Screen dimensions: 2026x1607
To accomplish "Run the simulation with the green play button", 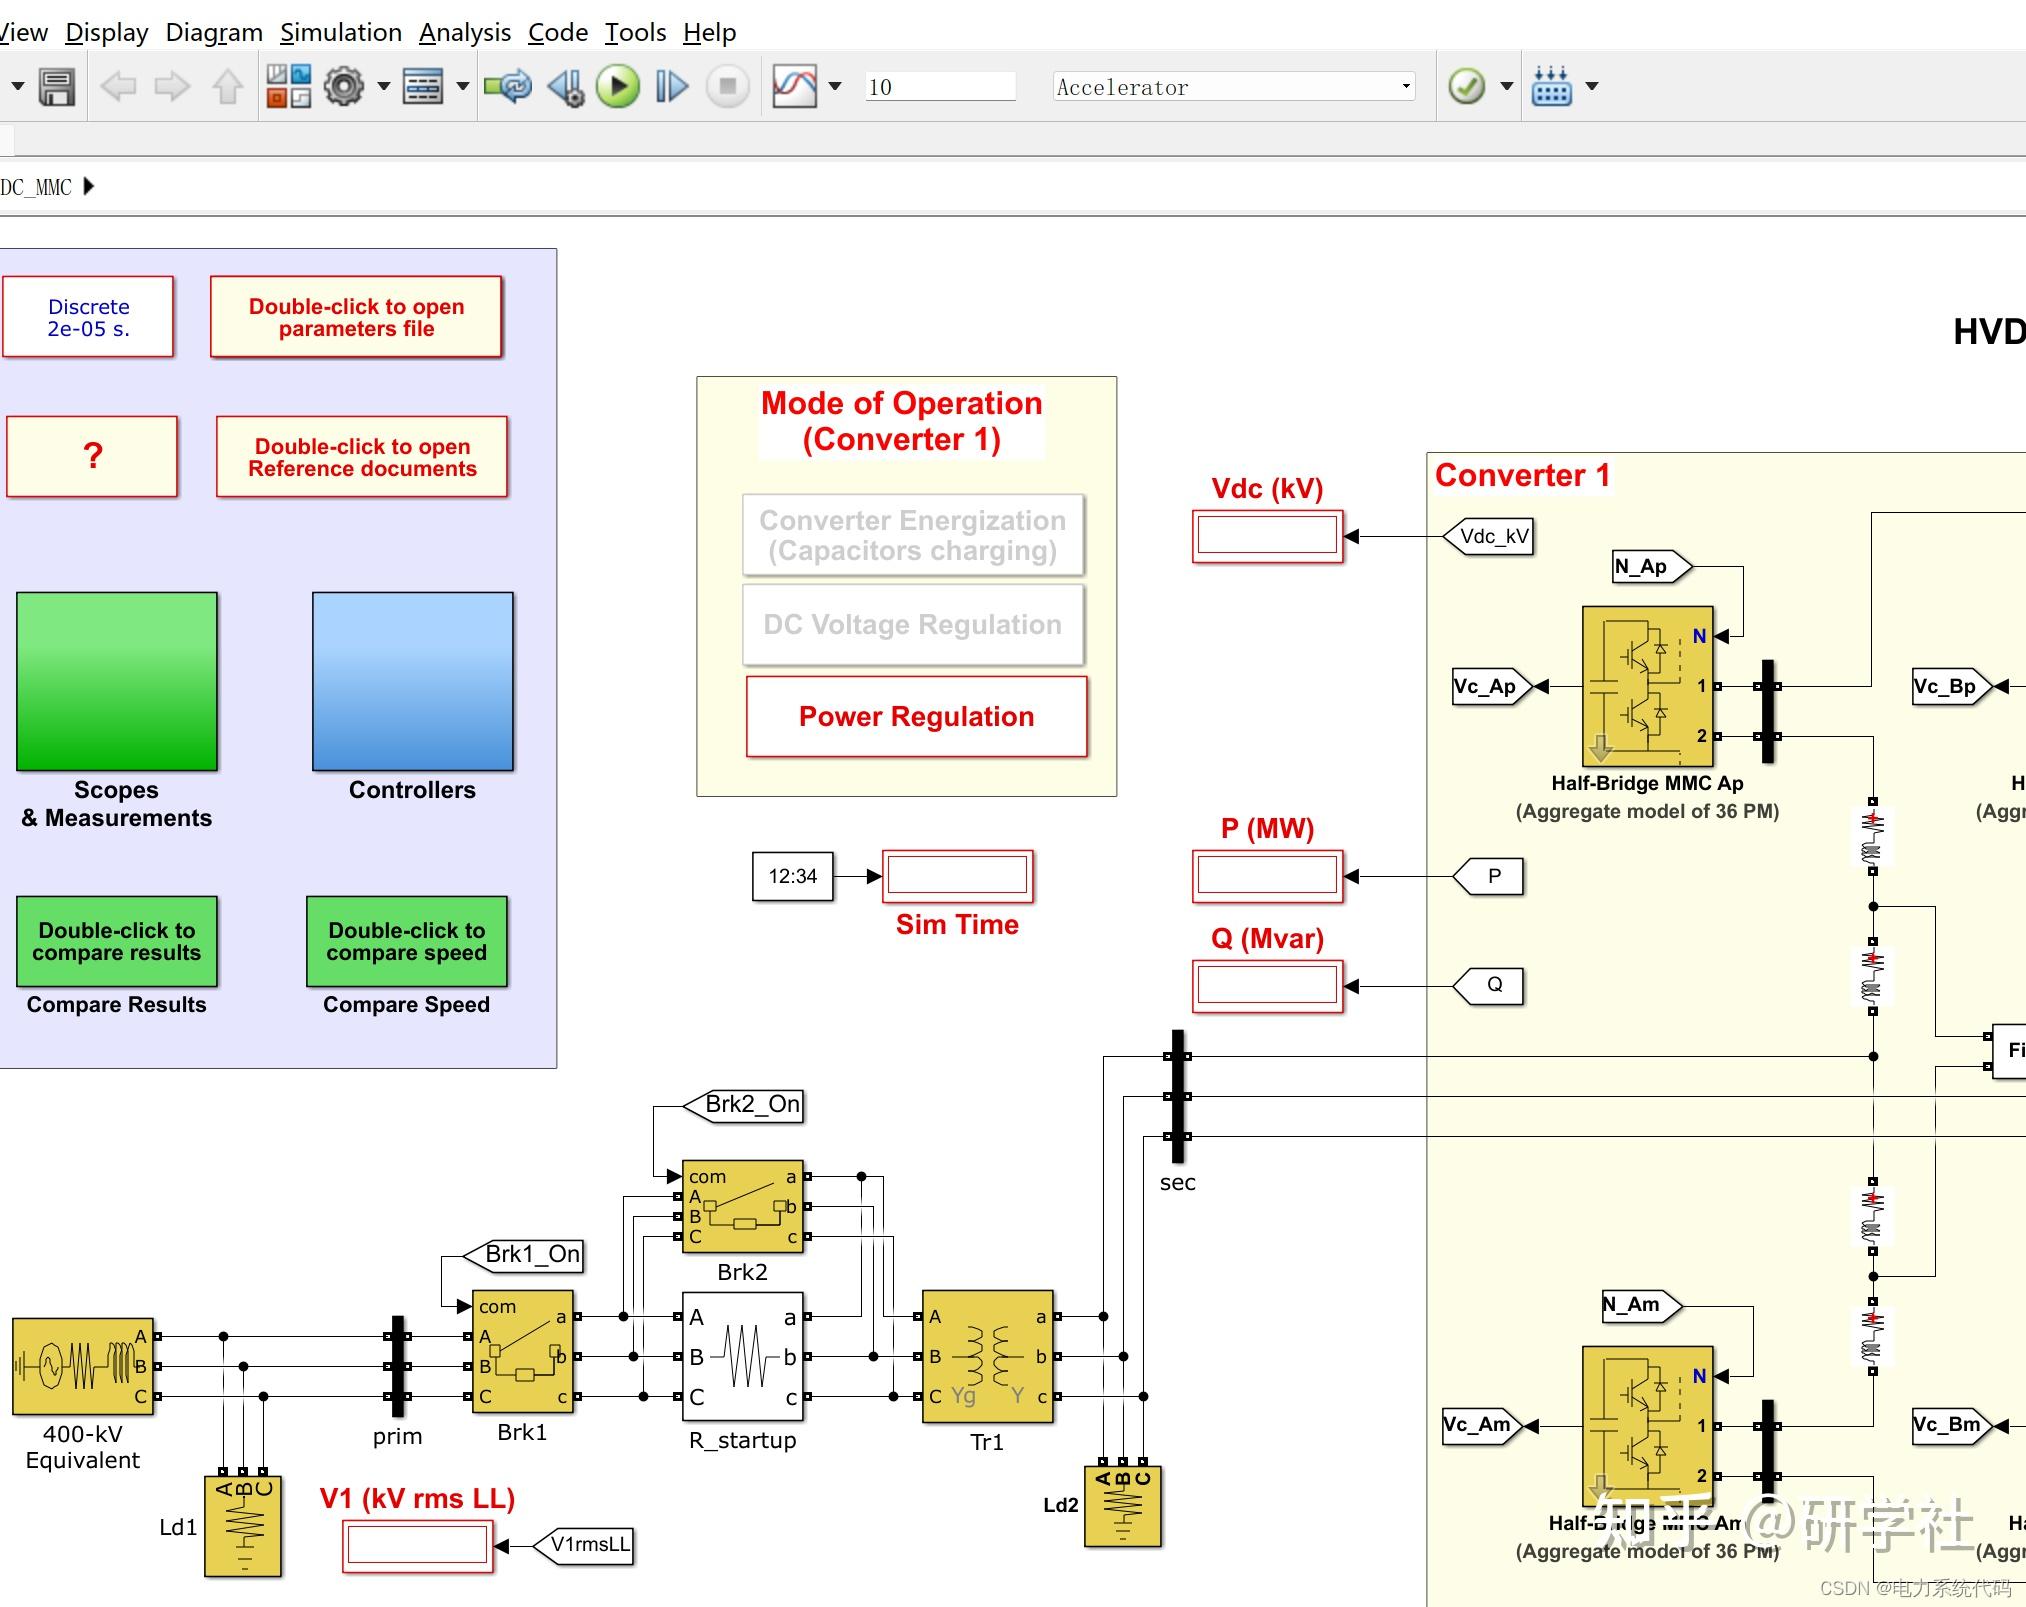I will pos(617,87).
